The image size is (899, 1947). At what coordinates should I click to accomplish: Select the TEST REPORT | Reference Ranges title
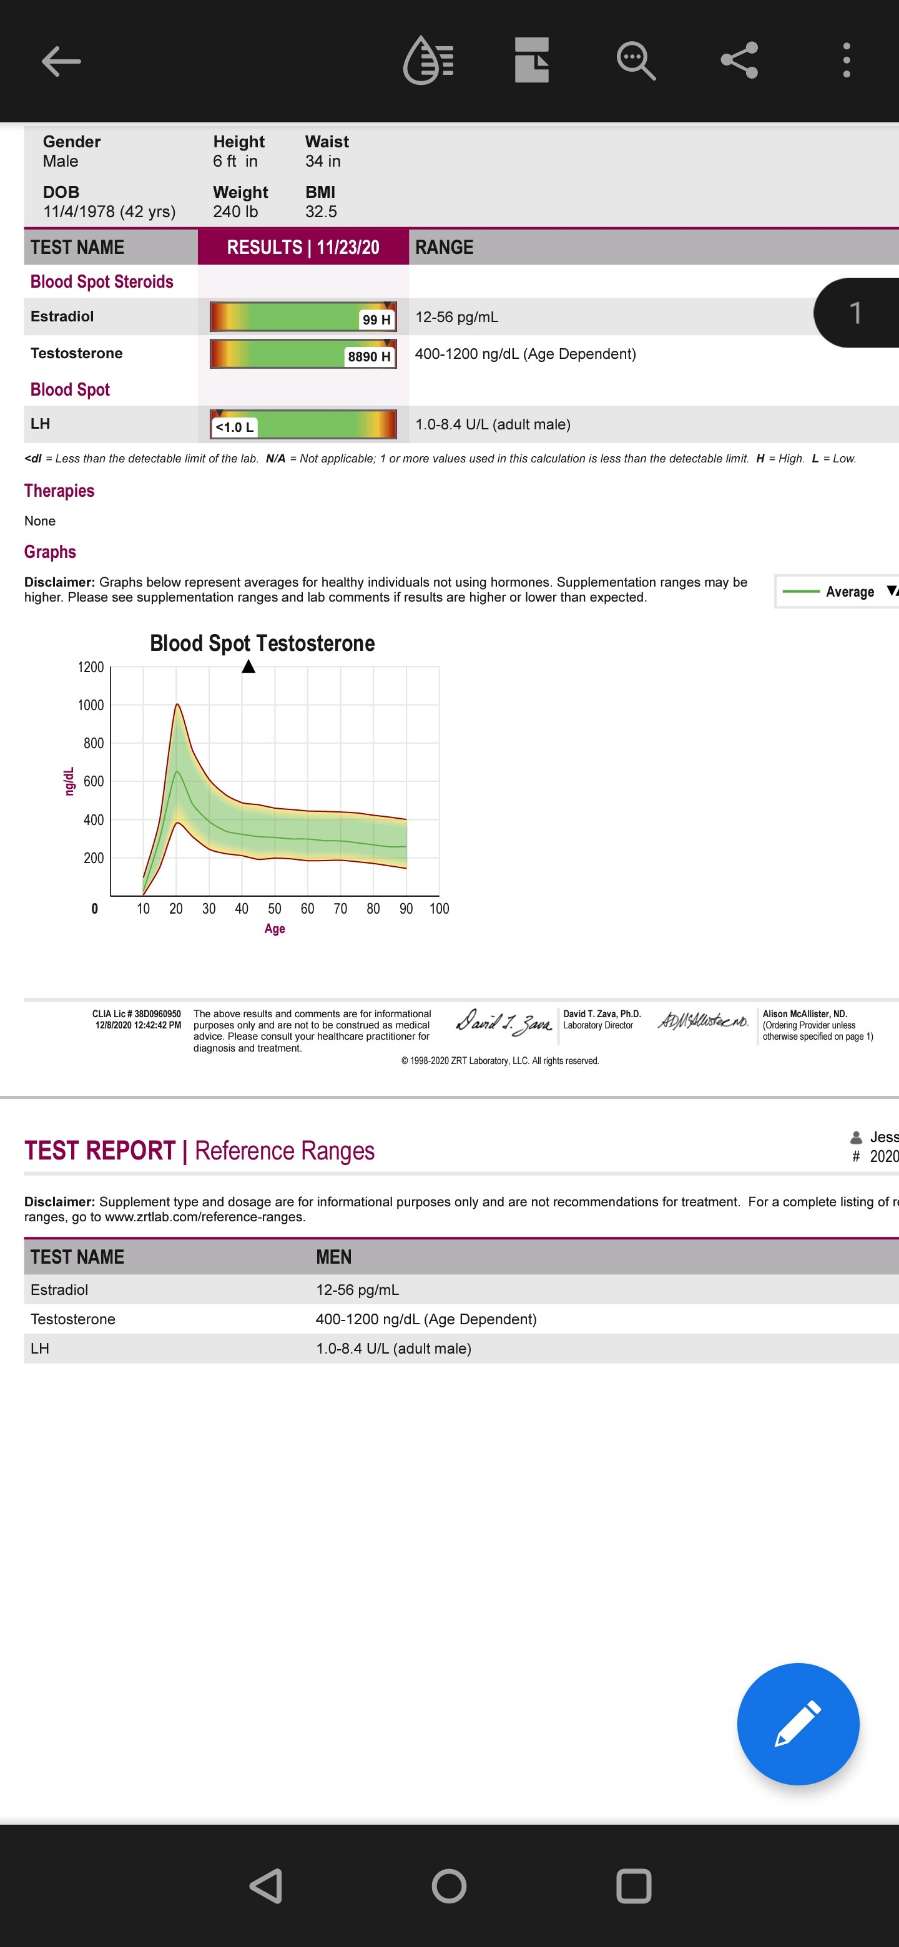point(199,1151)
